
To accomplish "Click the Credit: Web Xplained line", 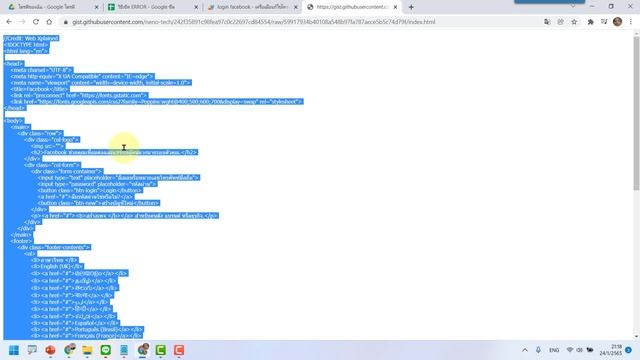I will (31, 38).
